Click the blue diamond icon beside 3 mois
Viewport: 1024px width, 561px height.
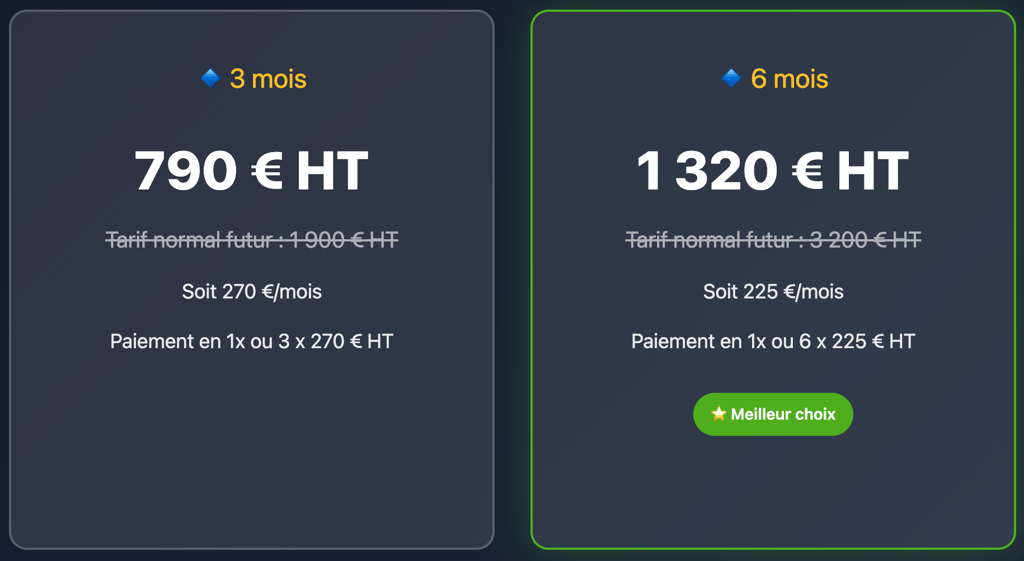[210, 78]
